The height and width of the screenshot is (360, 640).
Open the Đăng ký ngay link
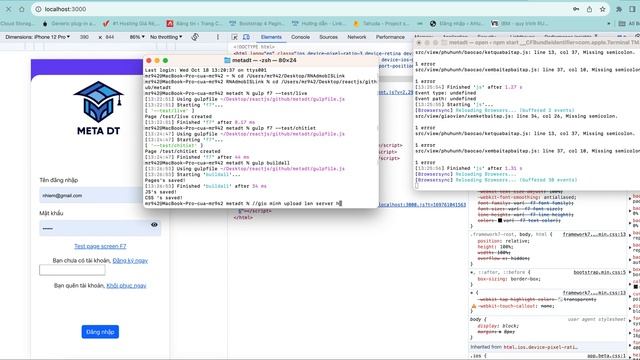[x=130, y=260]
